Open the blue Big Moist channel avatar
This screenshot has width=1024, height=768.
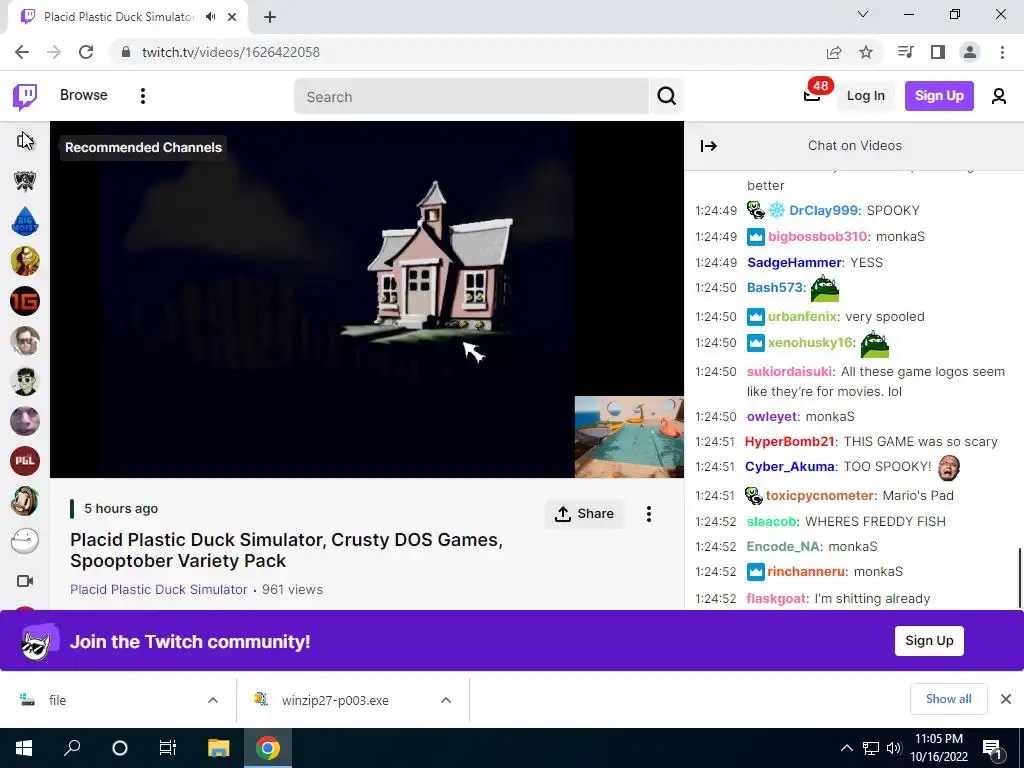pyautogui.click(x=25, y=221)
